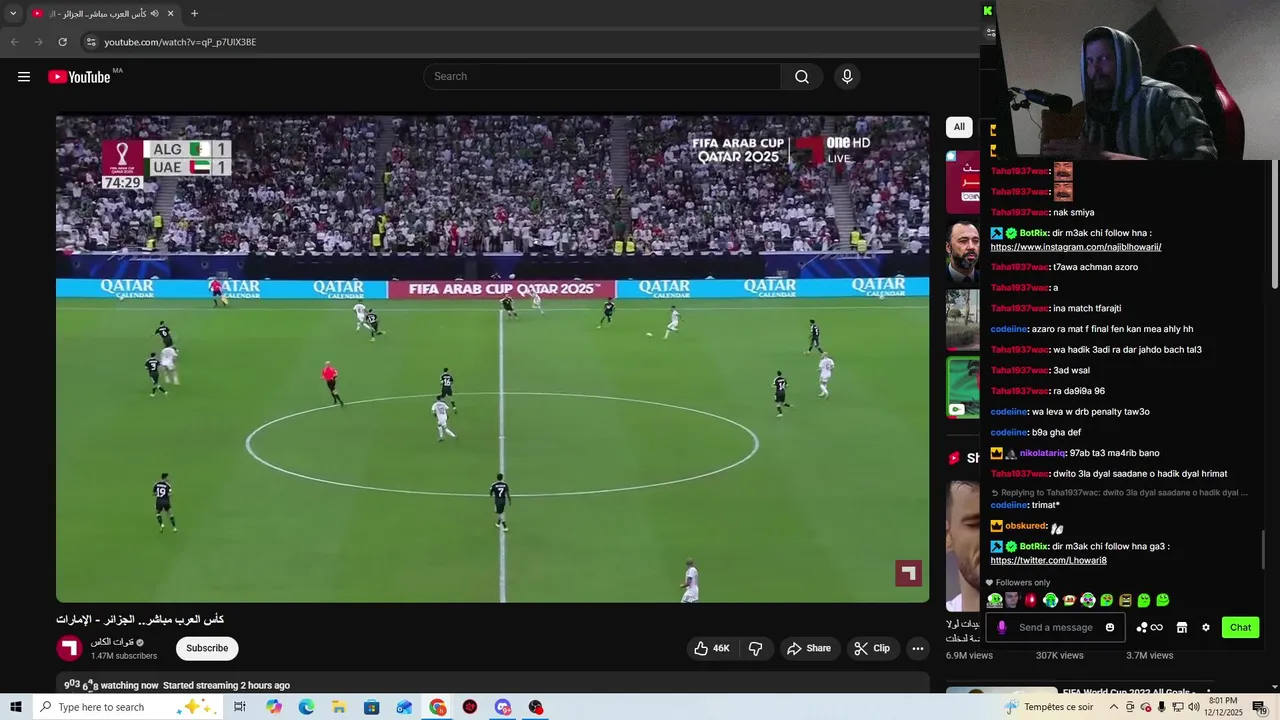Viewport: 1280px width, 720px height.
Task: Click the first green emote under Followers only
Action: [994, 600]
